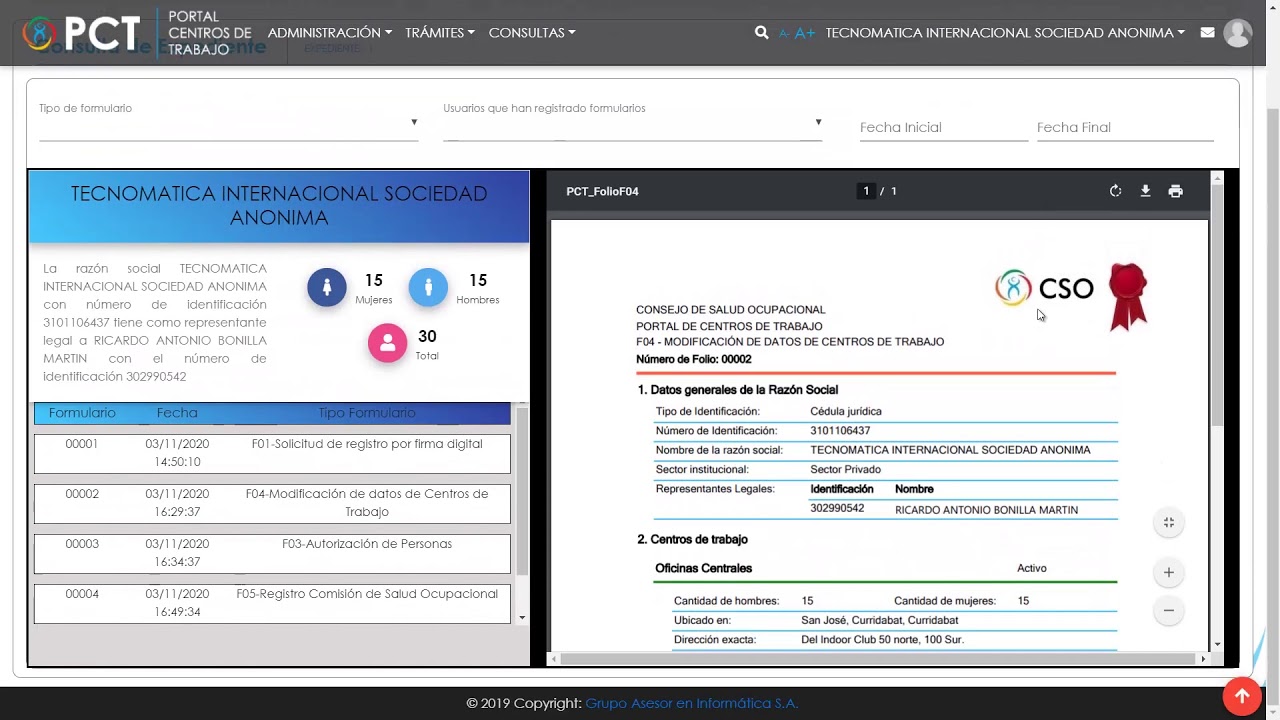Screen dimensions: 1280x720
Task: Click RICARDO ANTONIO BONILLA MARTIN in PDF
Action: click(986, 510)
